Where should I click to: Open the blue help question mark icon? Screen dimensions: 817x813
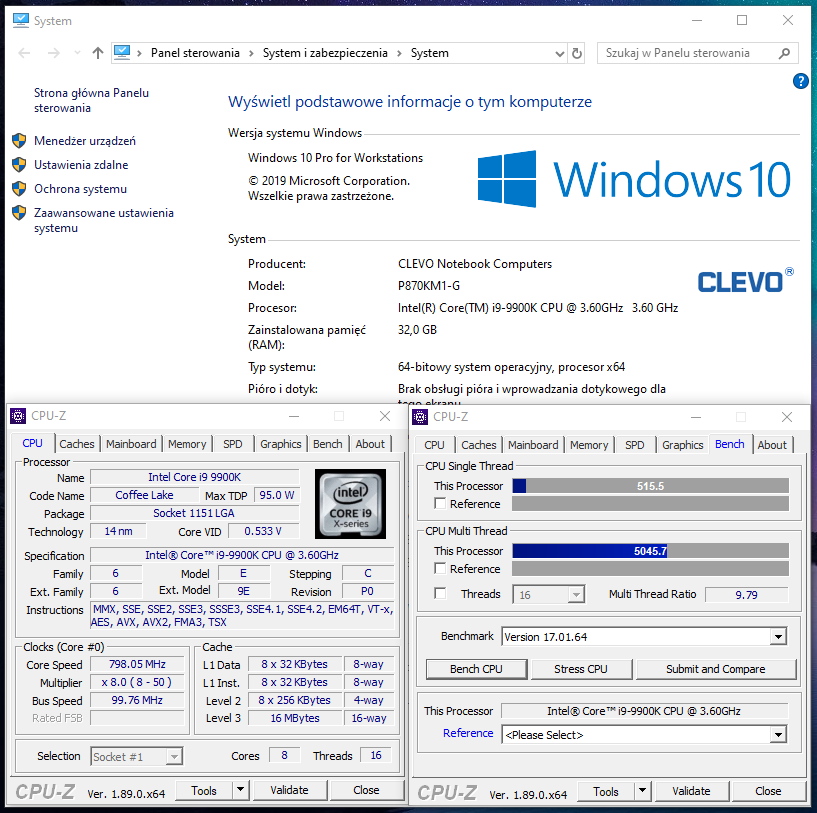point(800,81)
